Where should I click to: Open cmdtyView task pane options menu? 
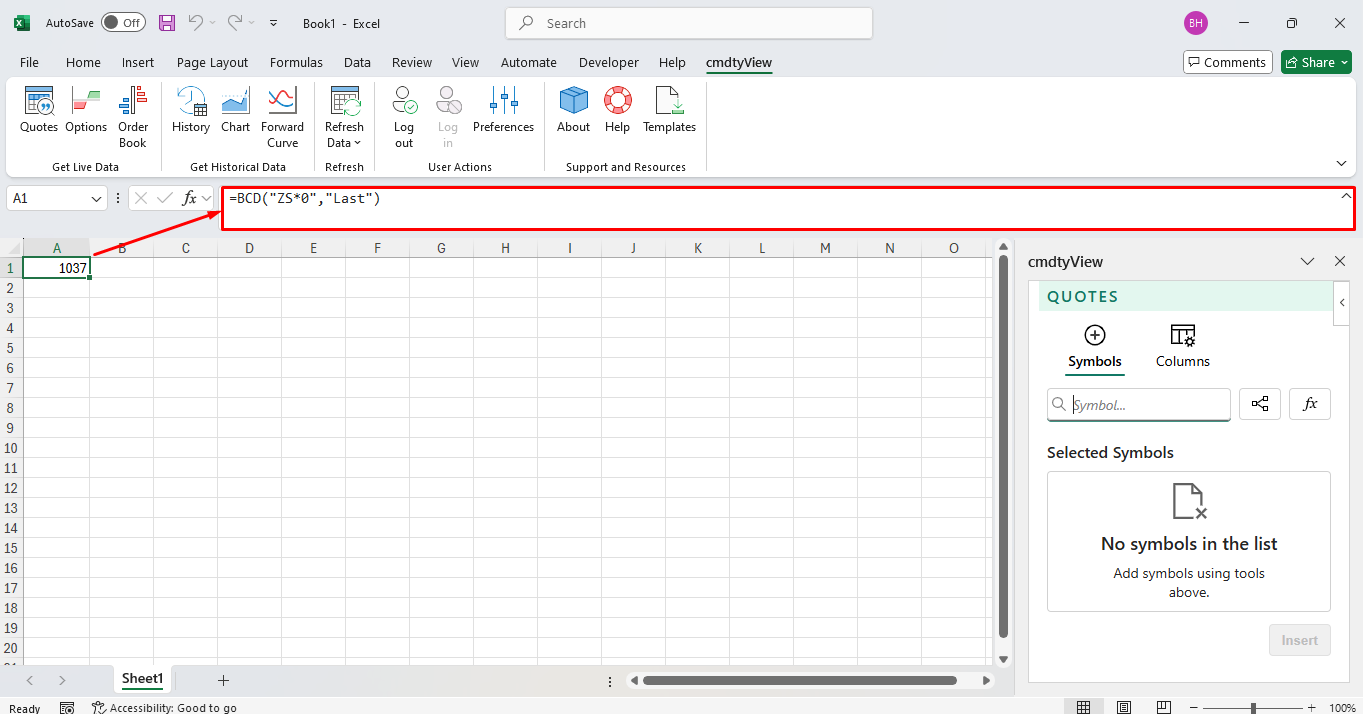click(1307, 261)
